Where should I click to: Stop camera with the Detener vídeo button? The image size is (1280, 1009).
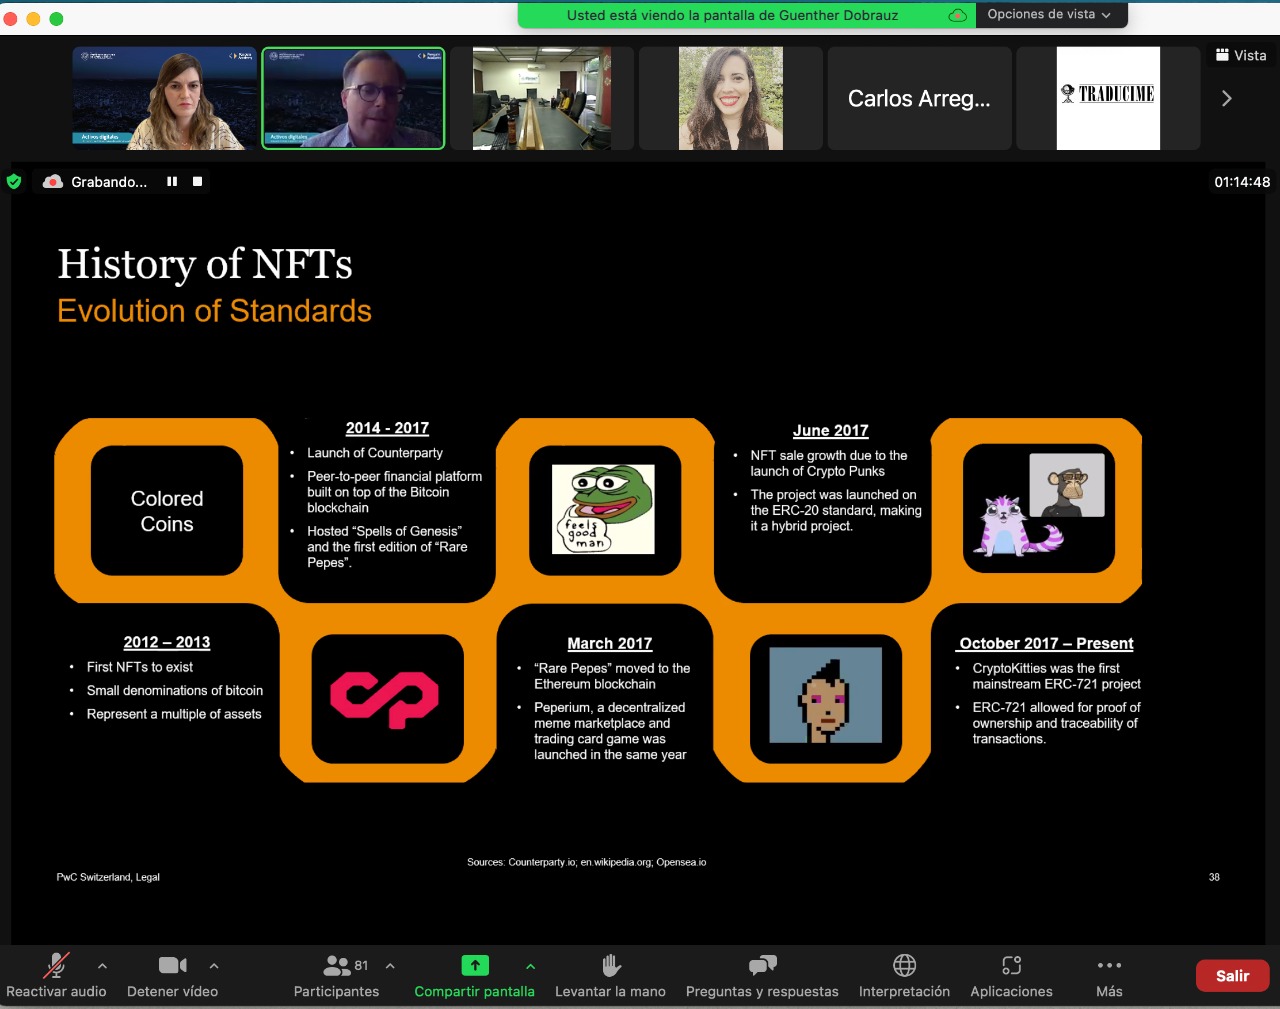click(x=172, y=975)
